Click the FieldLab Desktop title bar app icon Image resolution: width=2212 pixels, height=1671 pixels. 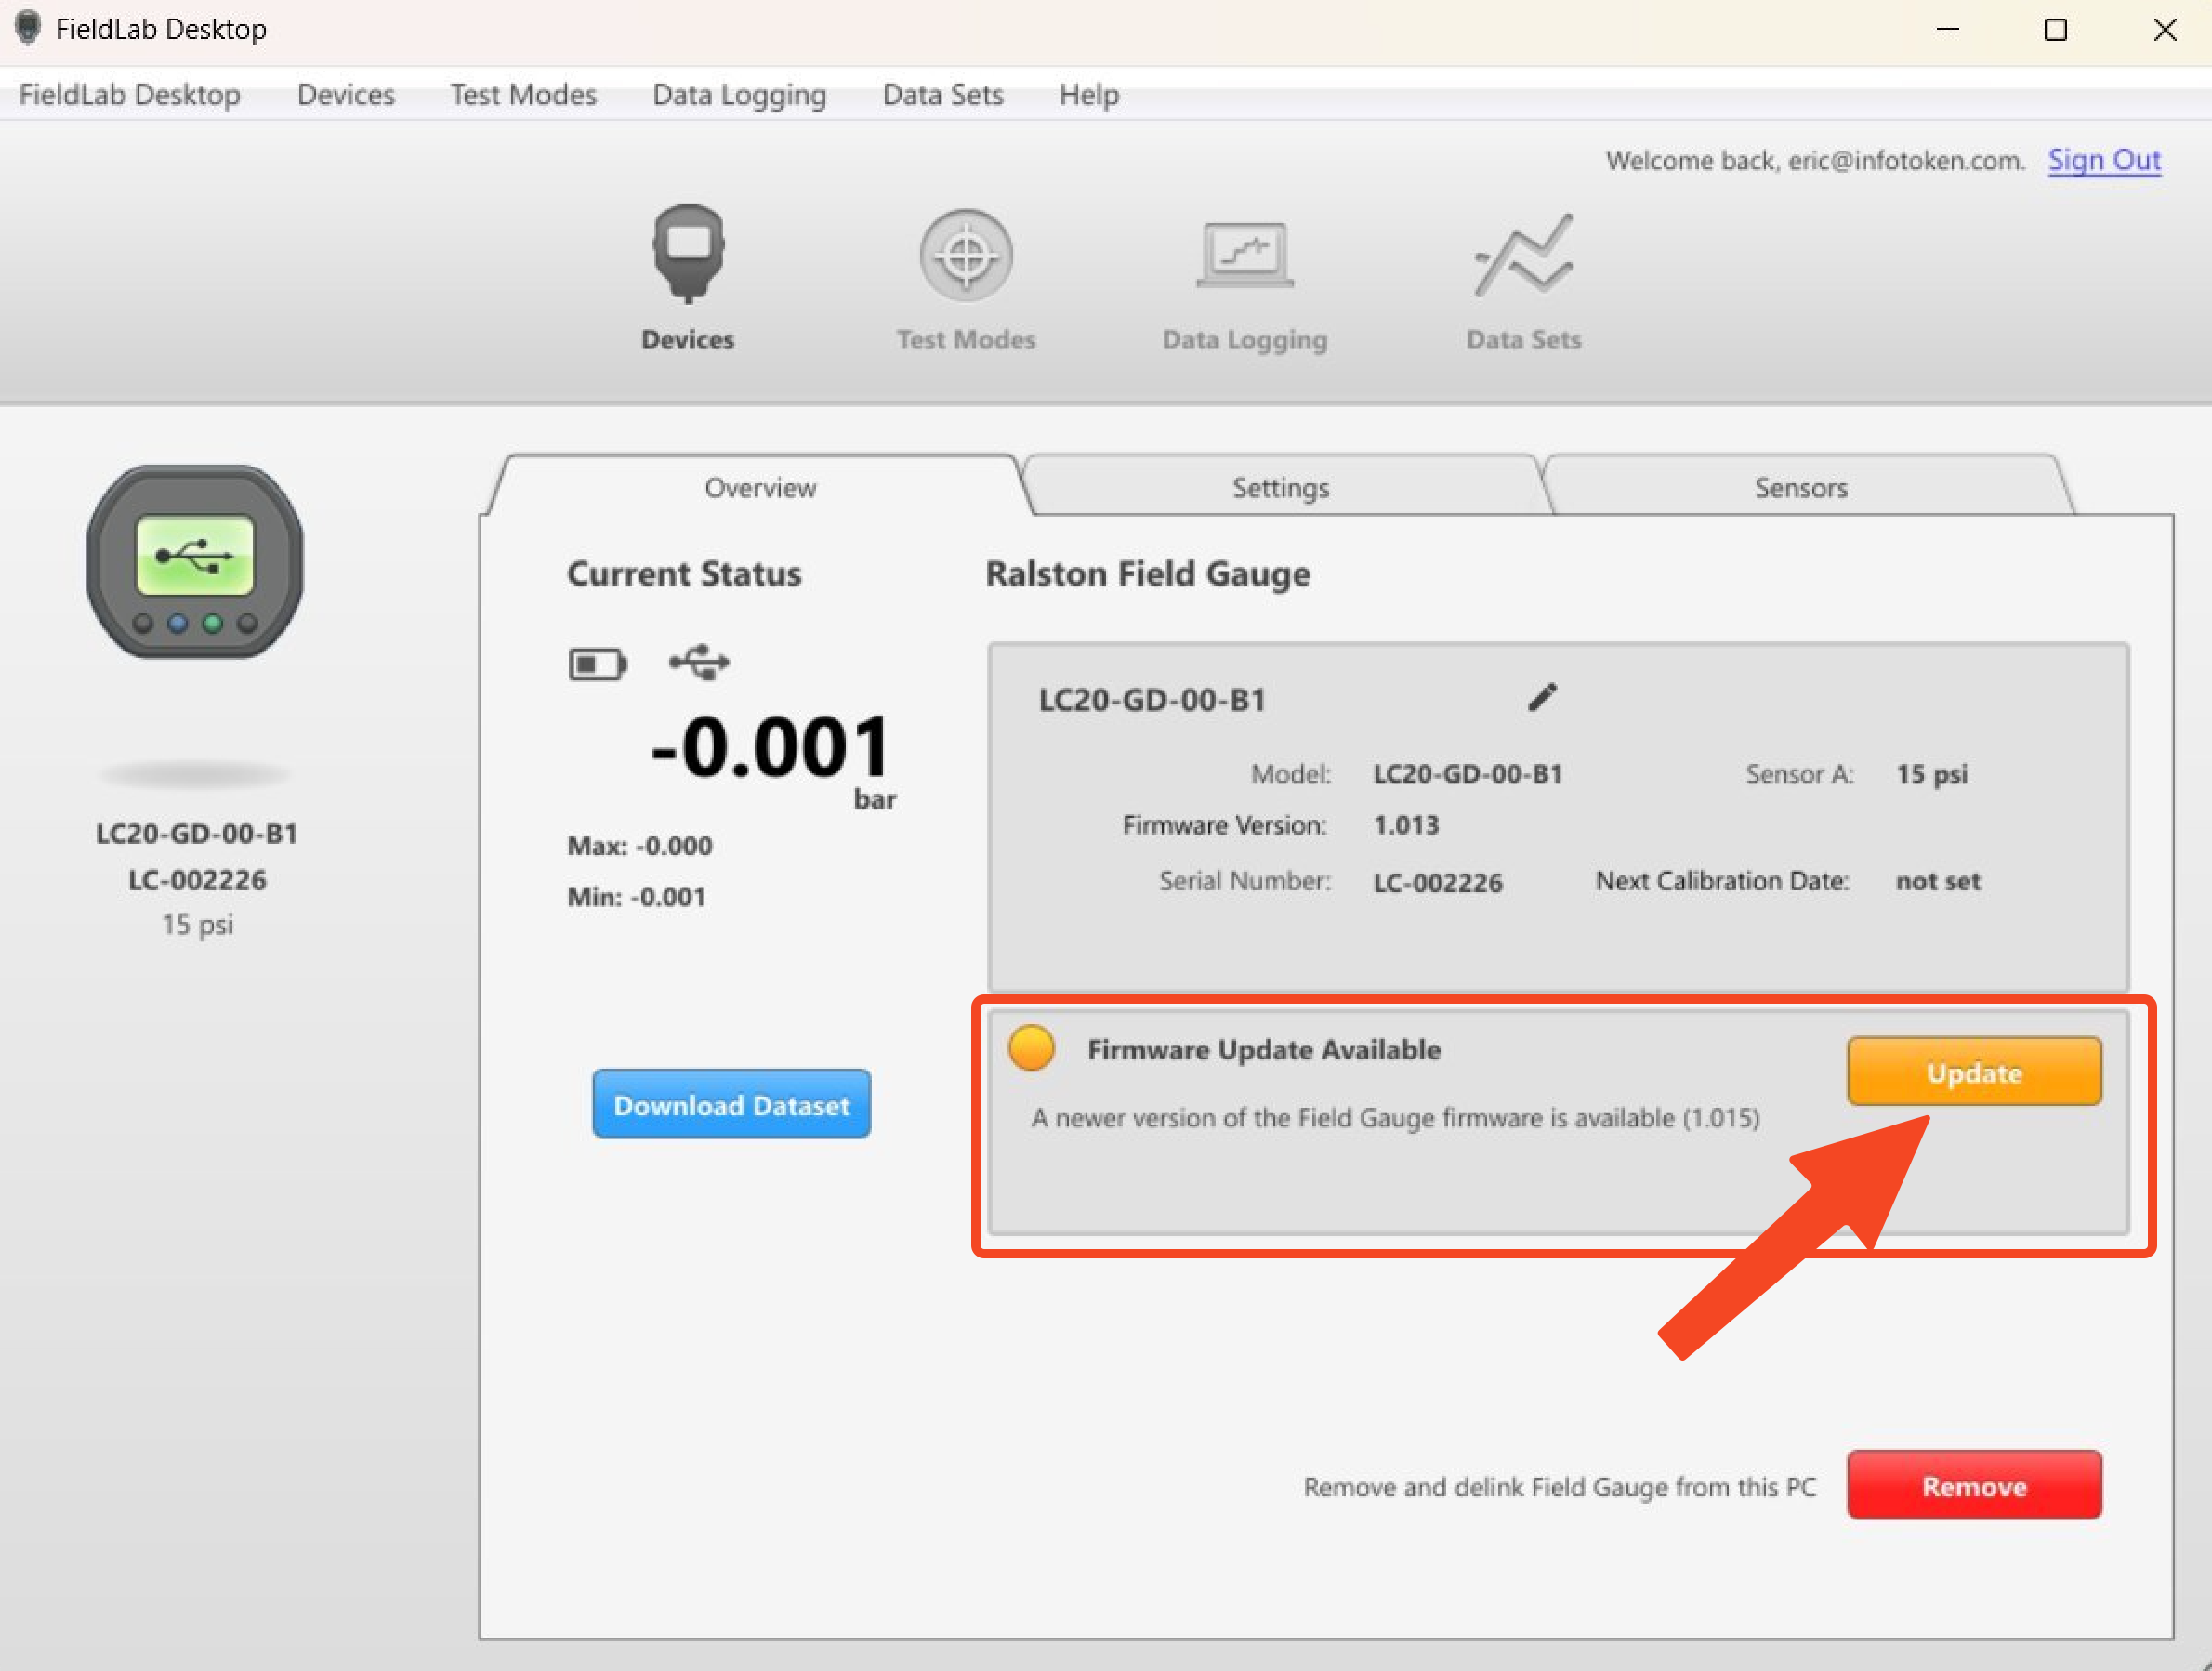tap(28, 28)
